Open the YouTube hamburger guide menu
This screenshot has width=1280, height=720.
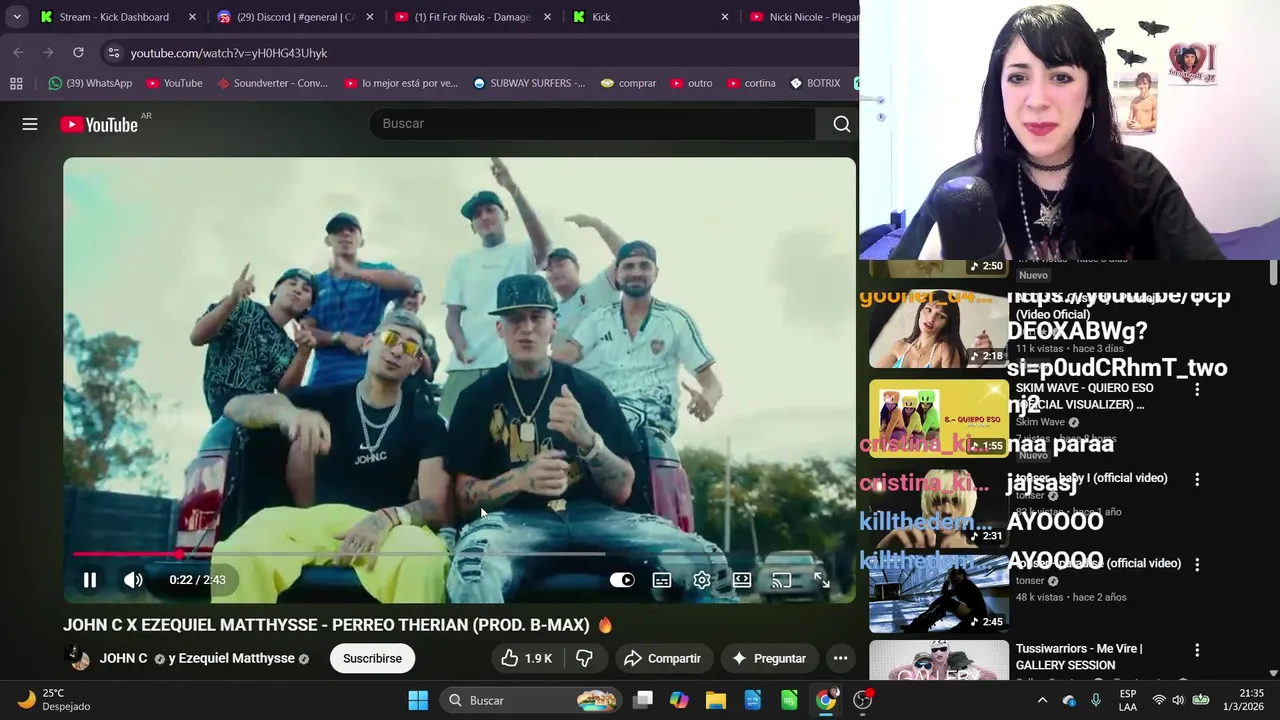30,124
